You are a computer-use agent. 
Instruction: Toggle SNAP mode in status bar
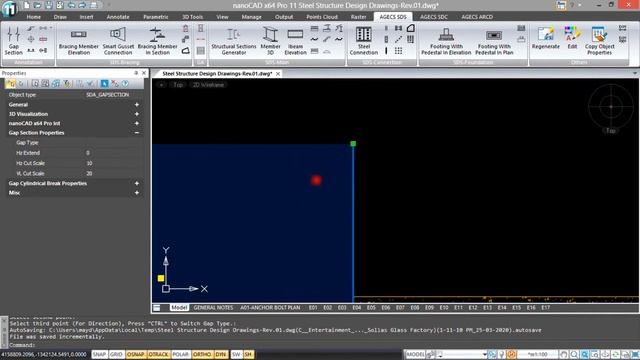coord(99,354)
